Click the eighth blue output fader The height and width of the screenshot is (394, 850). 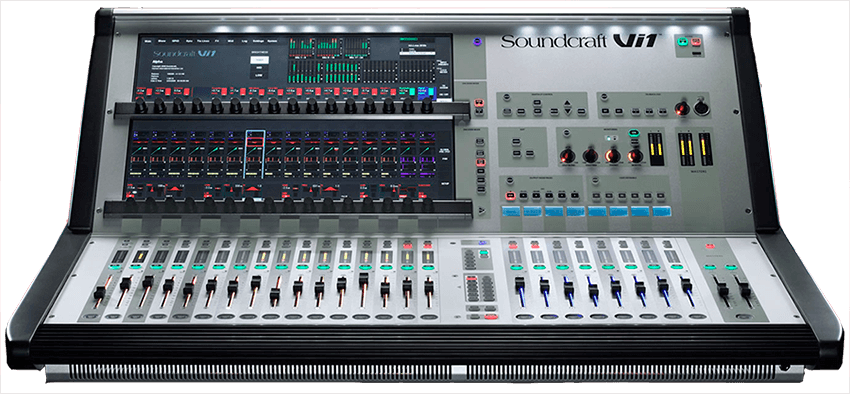pos(686,285)
